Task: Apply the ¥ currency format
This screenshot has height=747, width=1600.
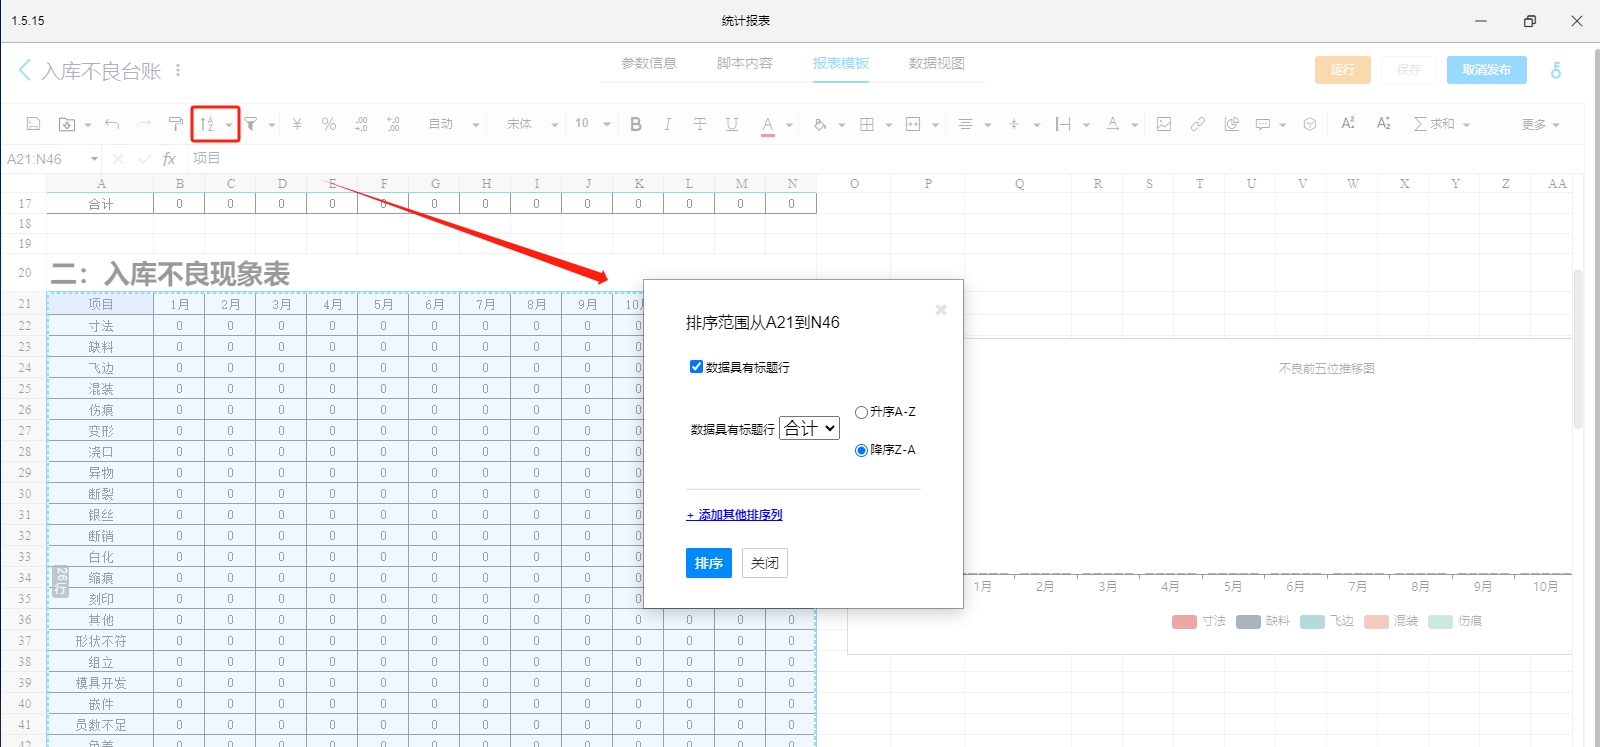Action: (297, 124)
